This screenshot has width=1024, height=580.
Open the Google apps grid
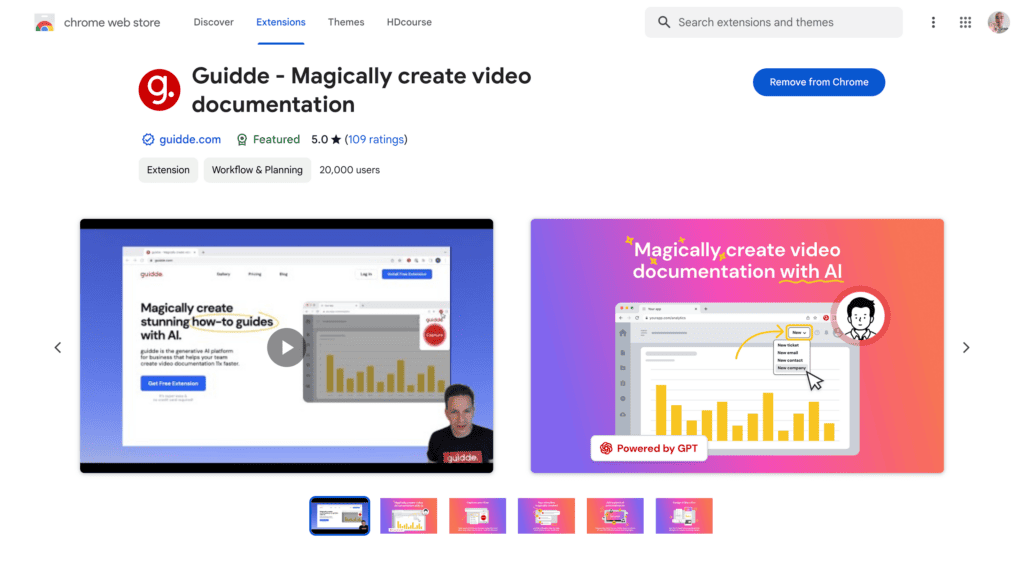point(965,22)
